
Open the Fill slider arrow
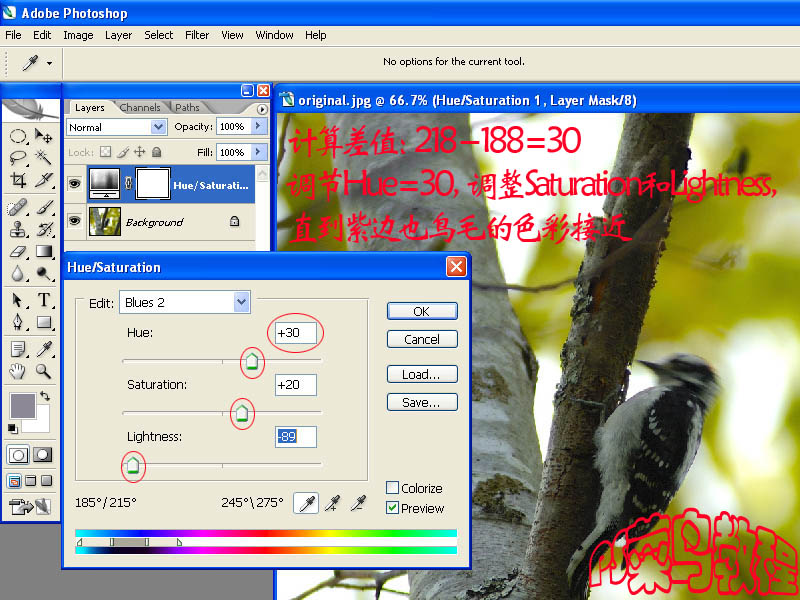(259, 152)
